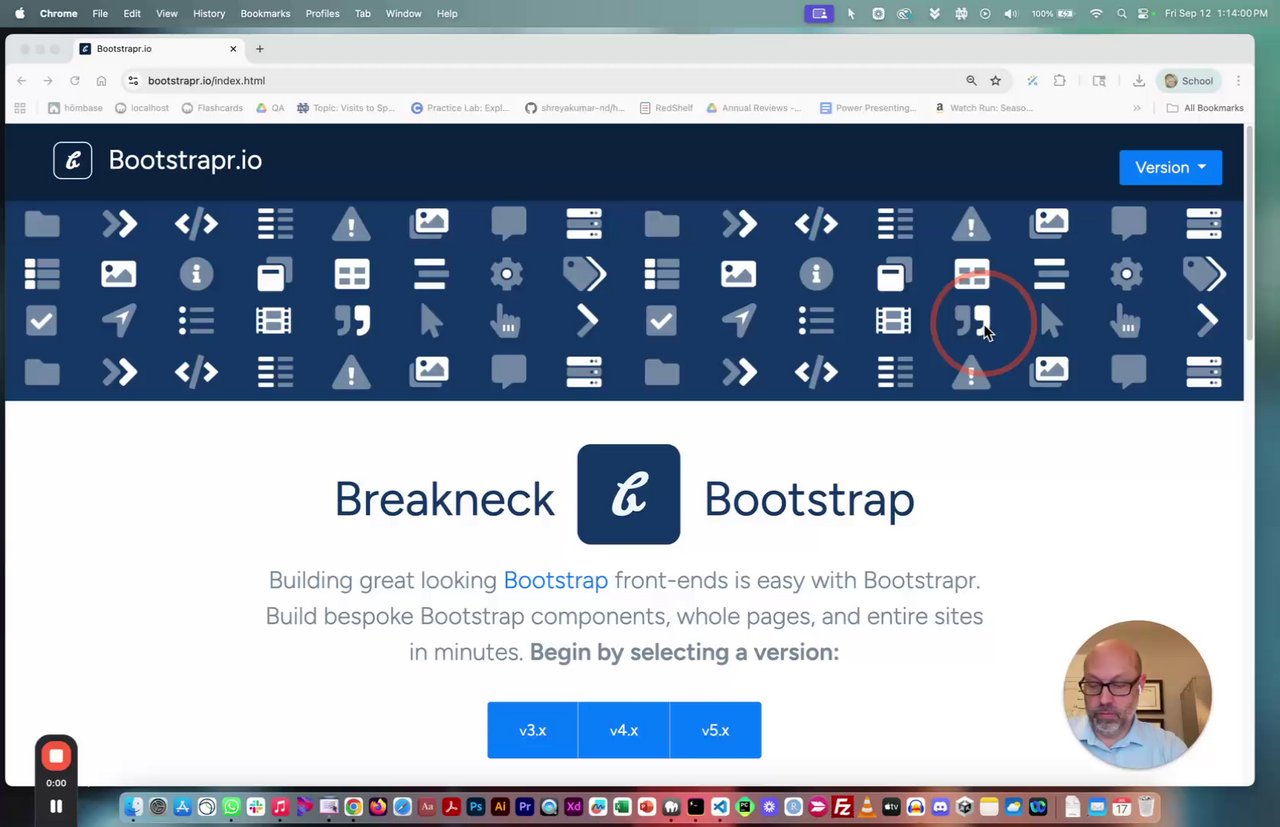Reload the page with refresh icon
This screenshot has height=827, width=1280.
point(74,81)
